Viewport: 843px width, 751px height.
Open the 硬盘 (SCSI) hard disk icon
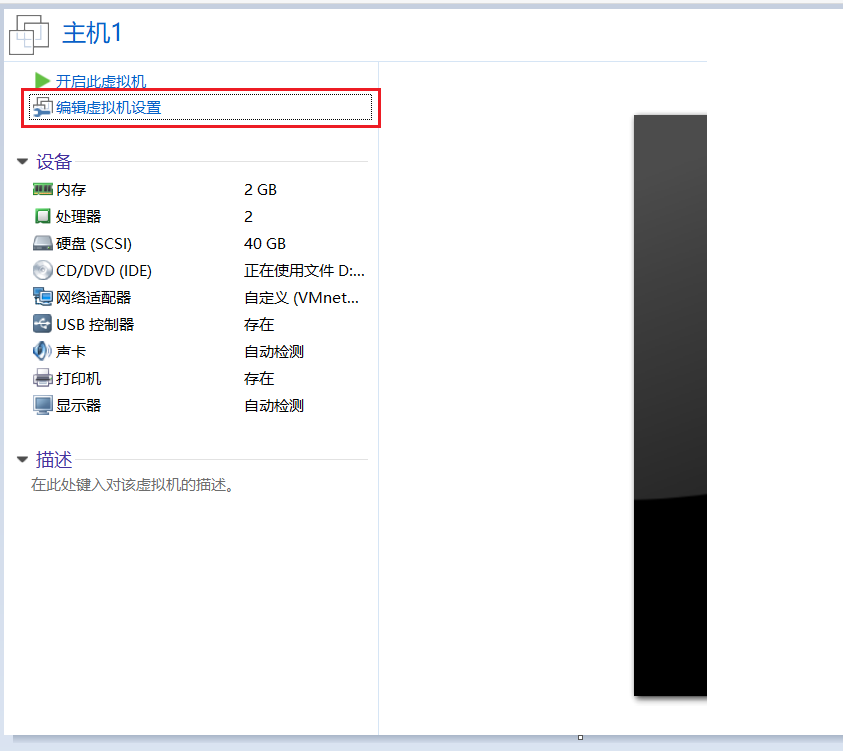43,243
